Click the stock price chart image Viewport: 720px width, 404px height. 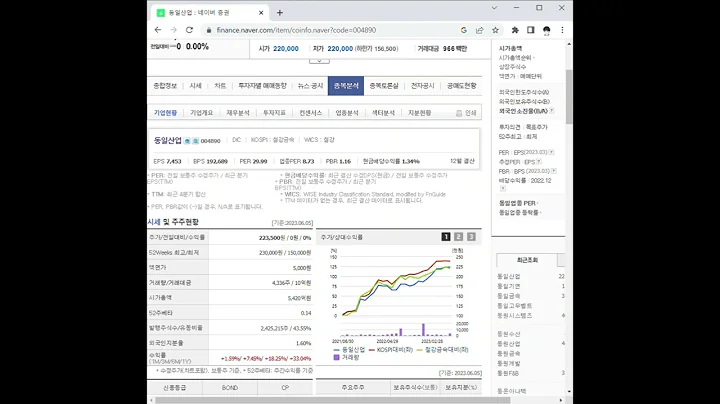399,303
